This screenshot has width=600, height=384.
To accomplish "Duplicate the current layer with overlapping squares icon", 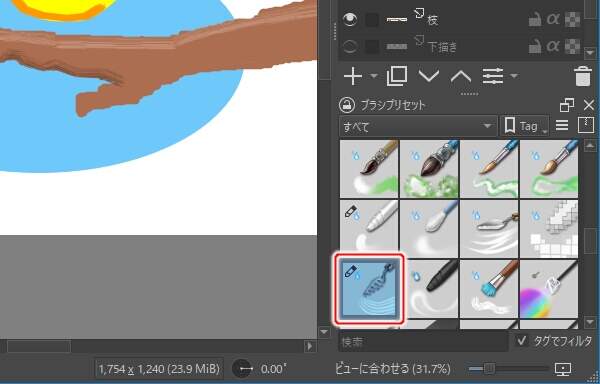I will click(397, 76).
